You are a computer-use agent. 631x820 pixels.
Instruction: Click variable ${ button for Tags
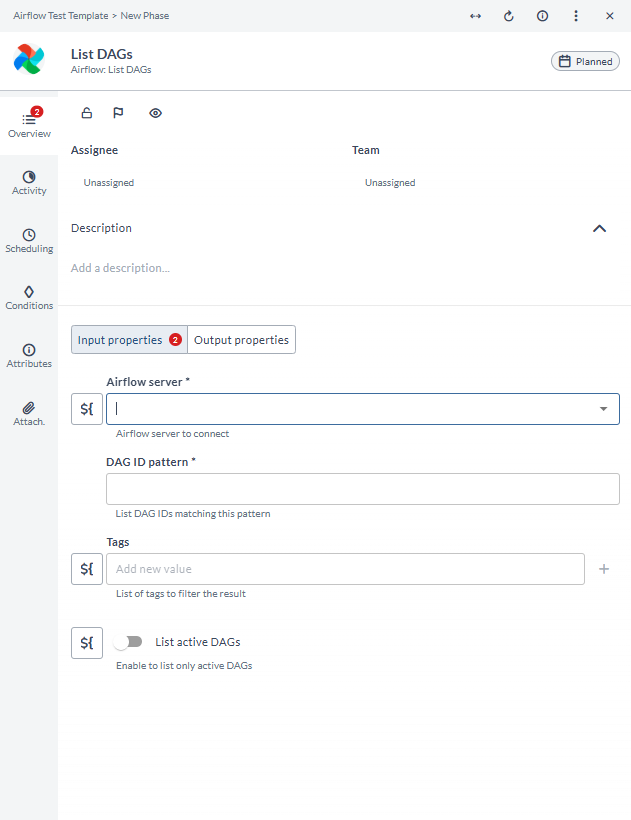pos(87,569)
